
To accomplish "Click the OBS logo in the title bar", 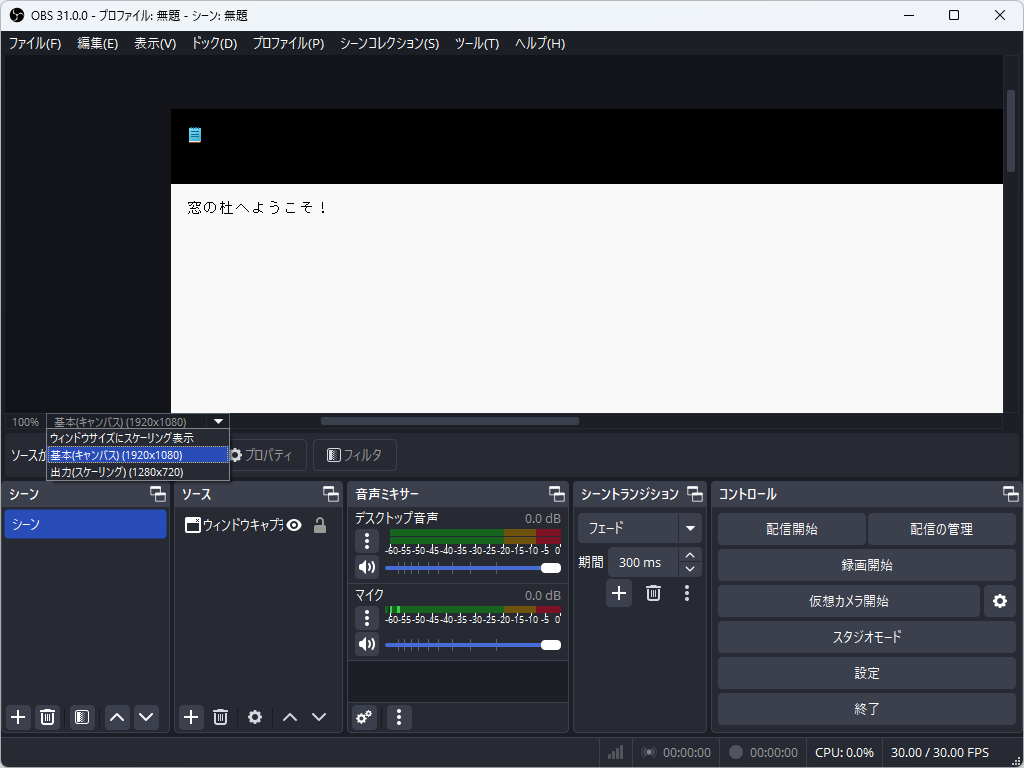I will tap(17, 15).
